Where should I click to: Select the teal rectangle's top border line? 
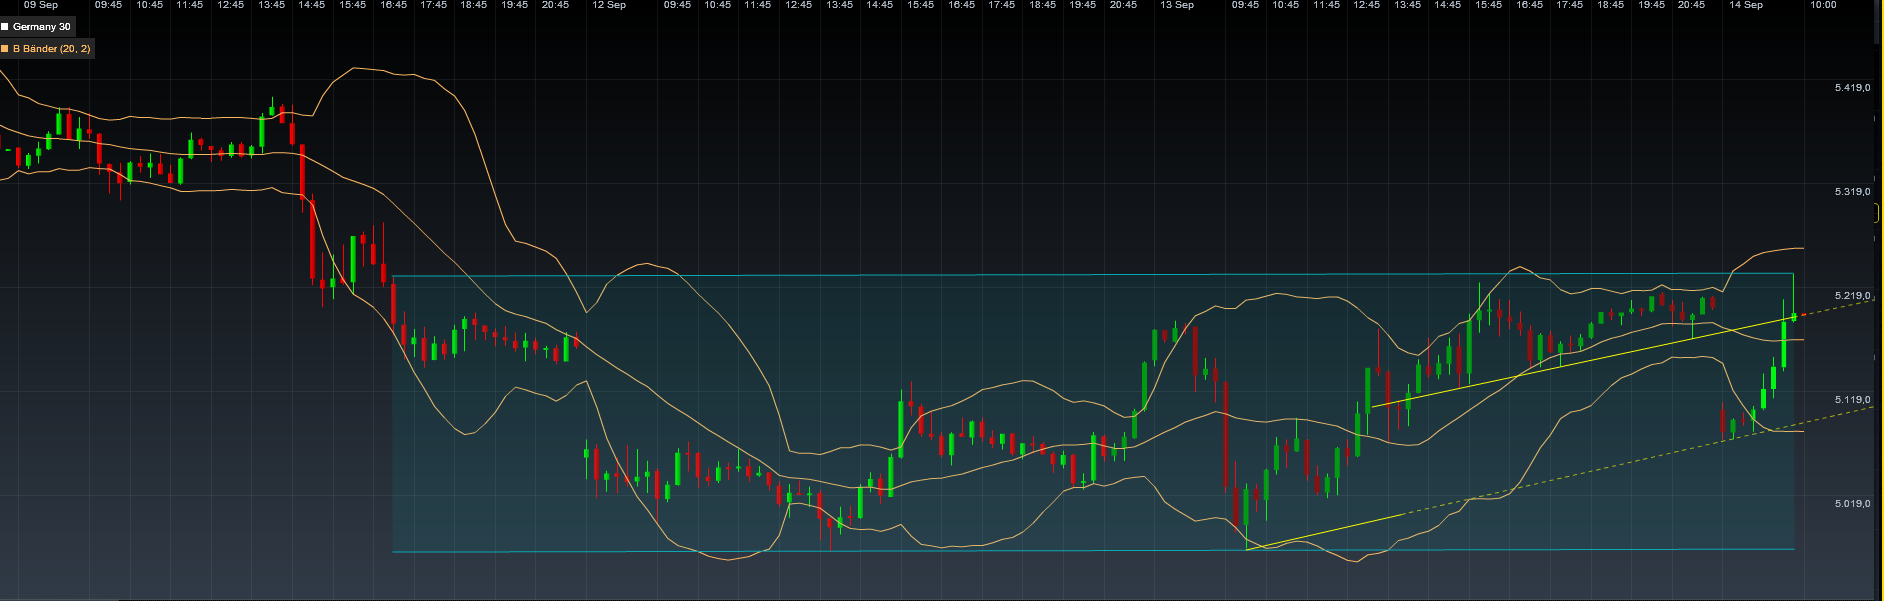coord(1093,275)
